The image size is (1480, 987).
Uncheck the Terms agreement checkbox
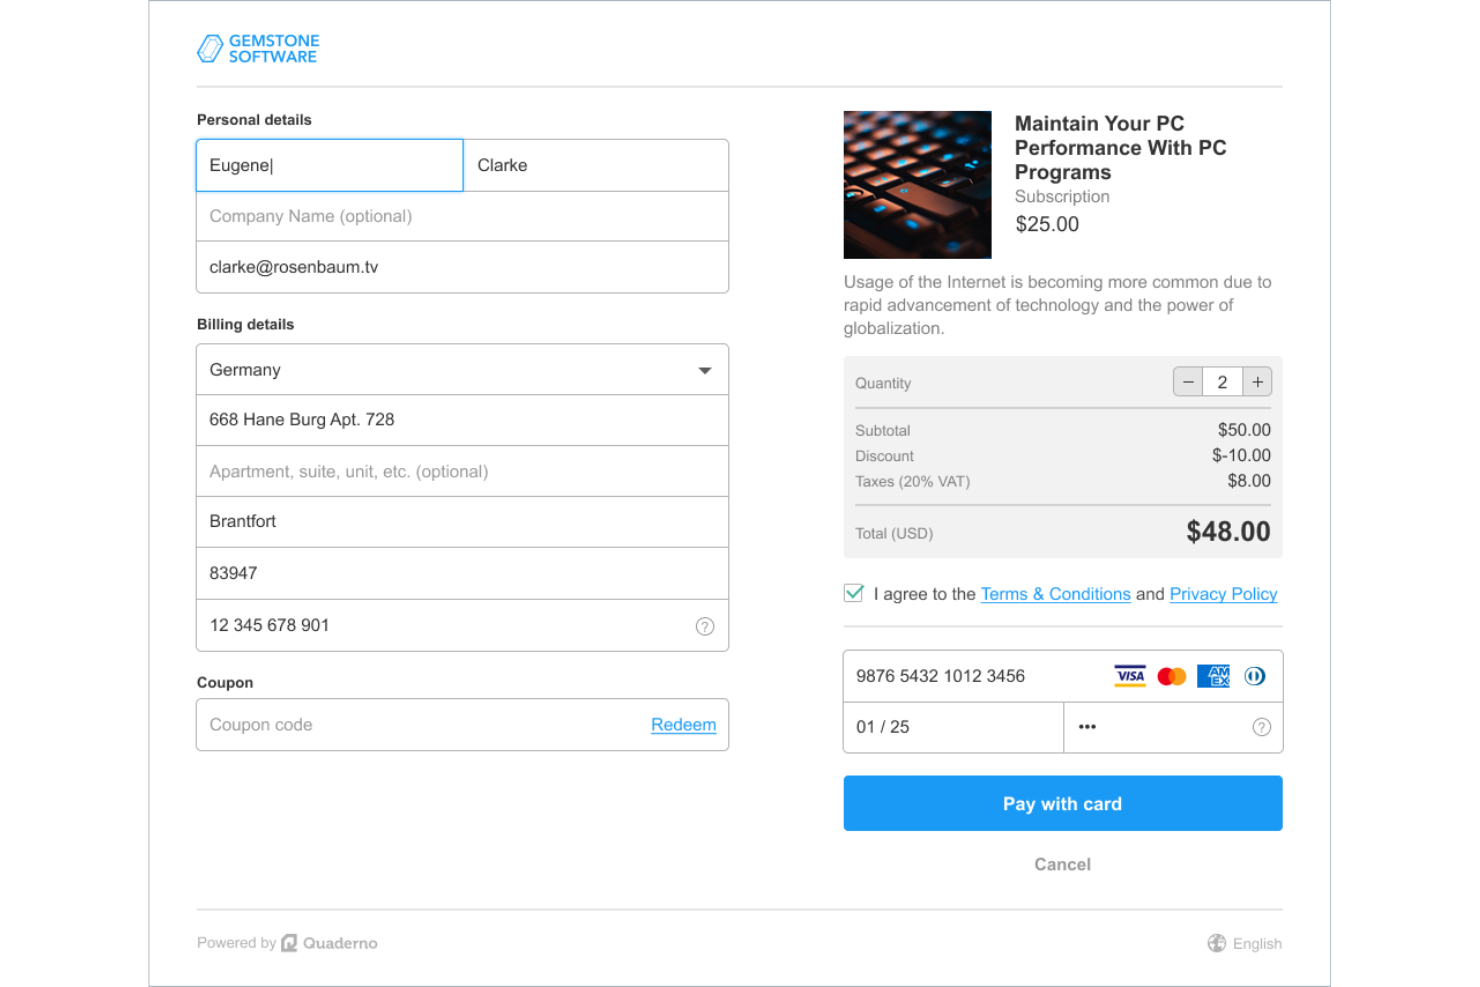(x=854, y=593)
